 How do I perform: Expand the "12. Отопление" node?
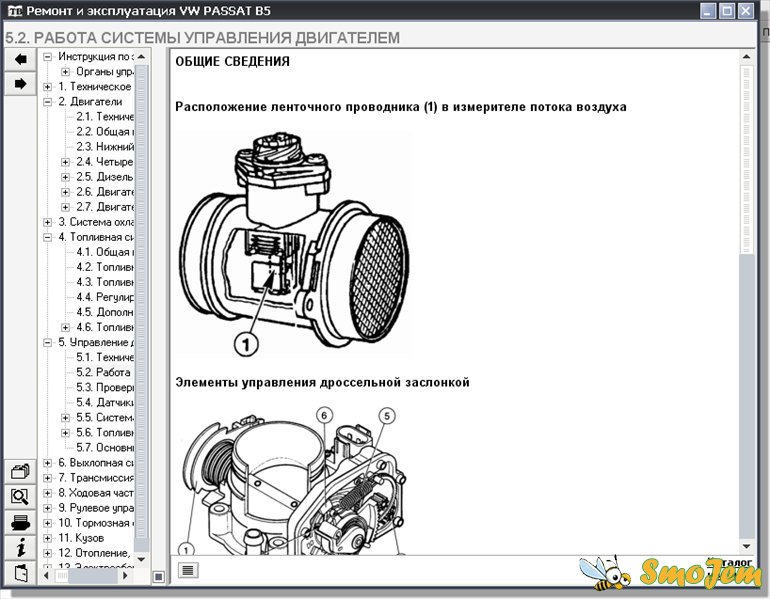47,553
